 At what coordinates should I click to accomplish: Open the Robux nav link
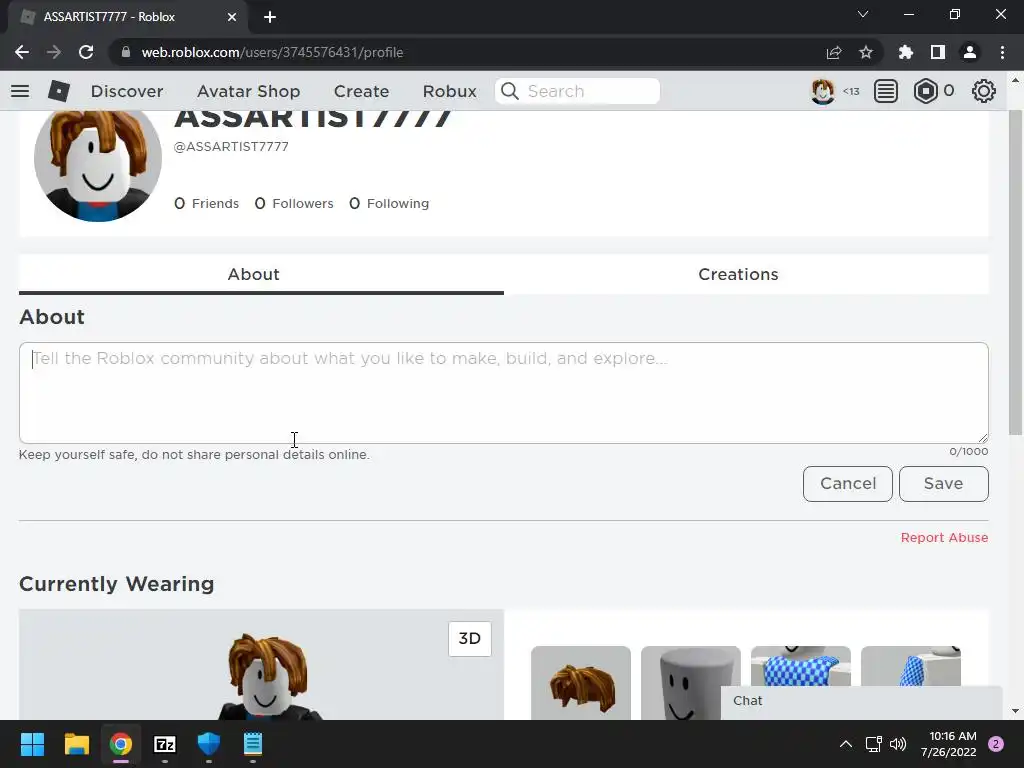click(450, 91)
